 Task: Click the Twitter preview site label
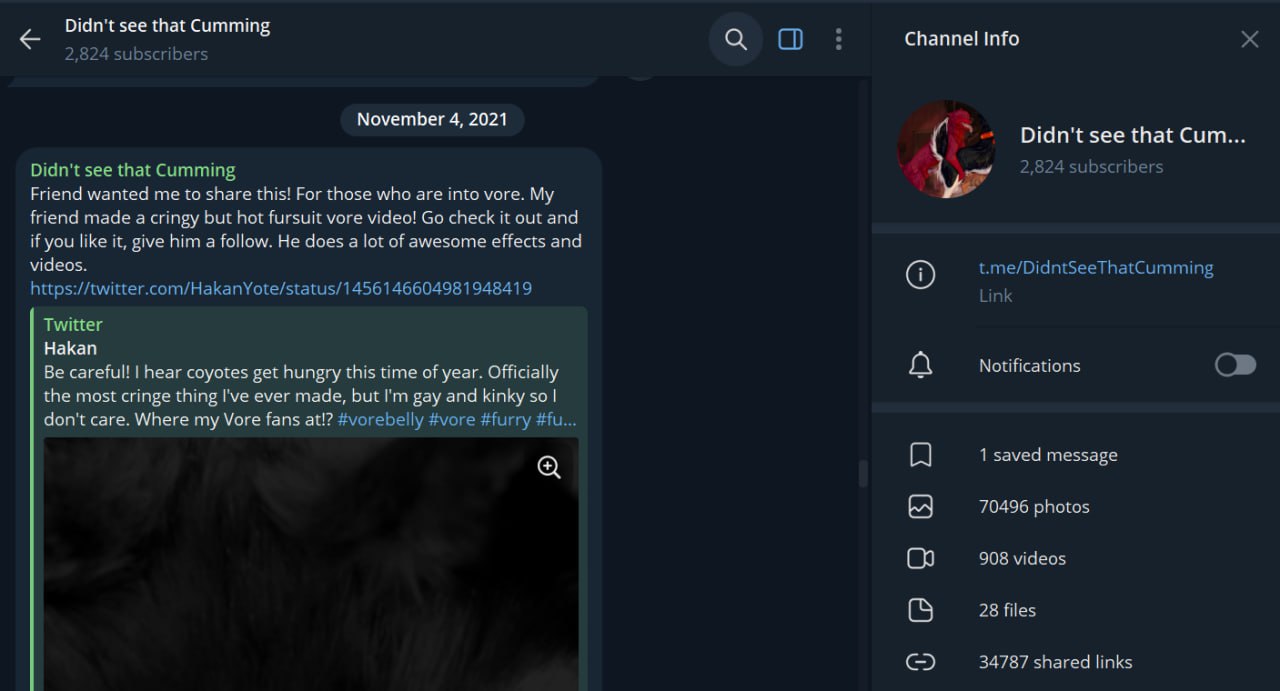[73, 324]
